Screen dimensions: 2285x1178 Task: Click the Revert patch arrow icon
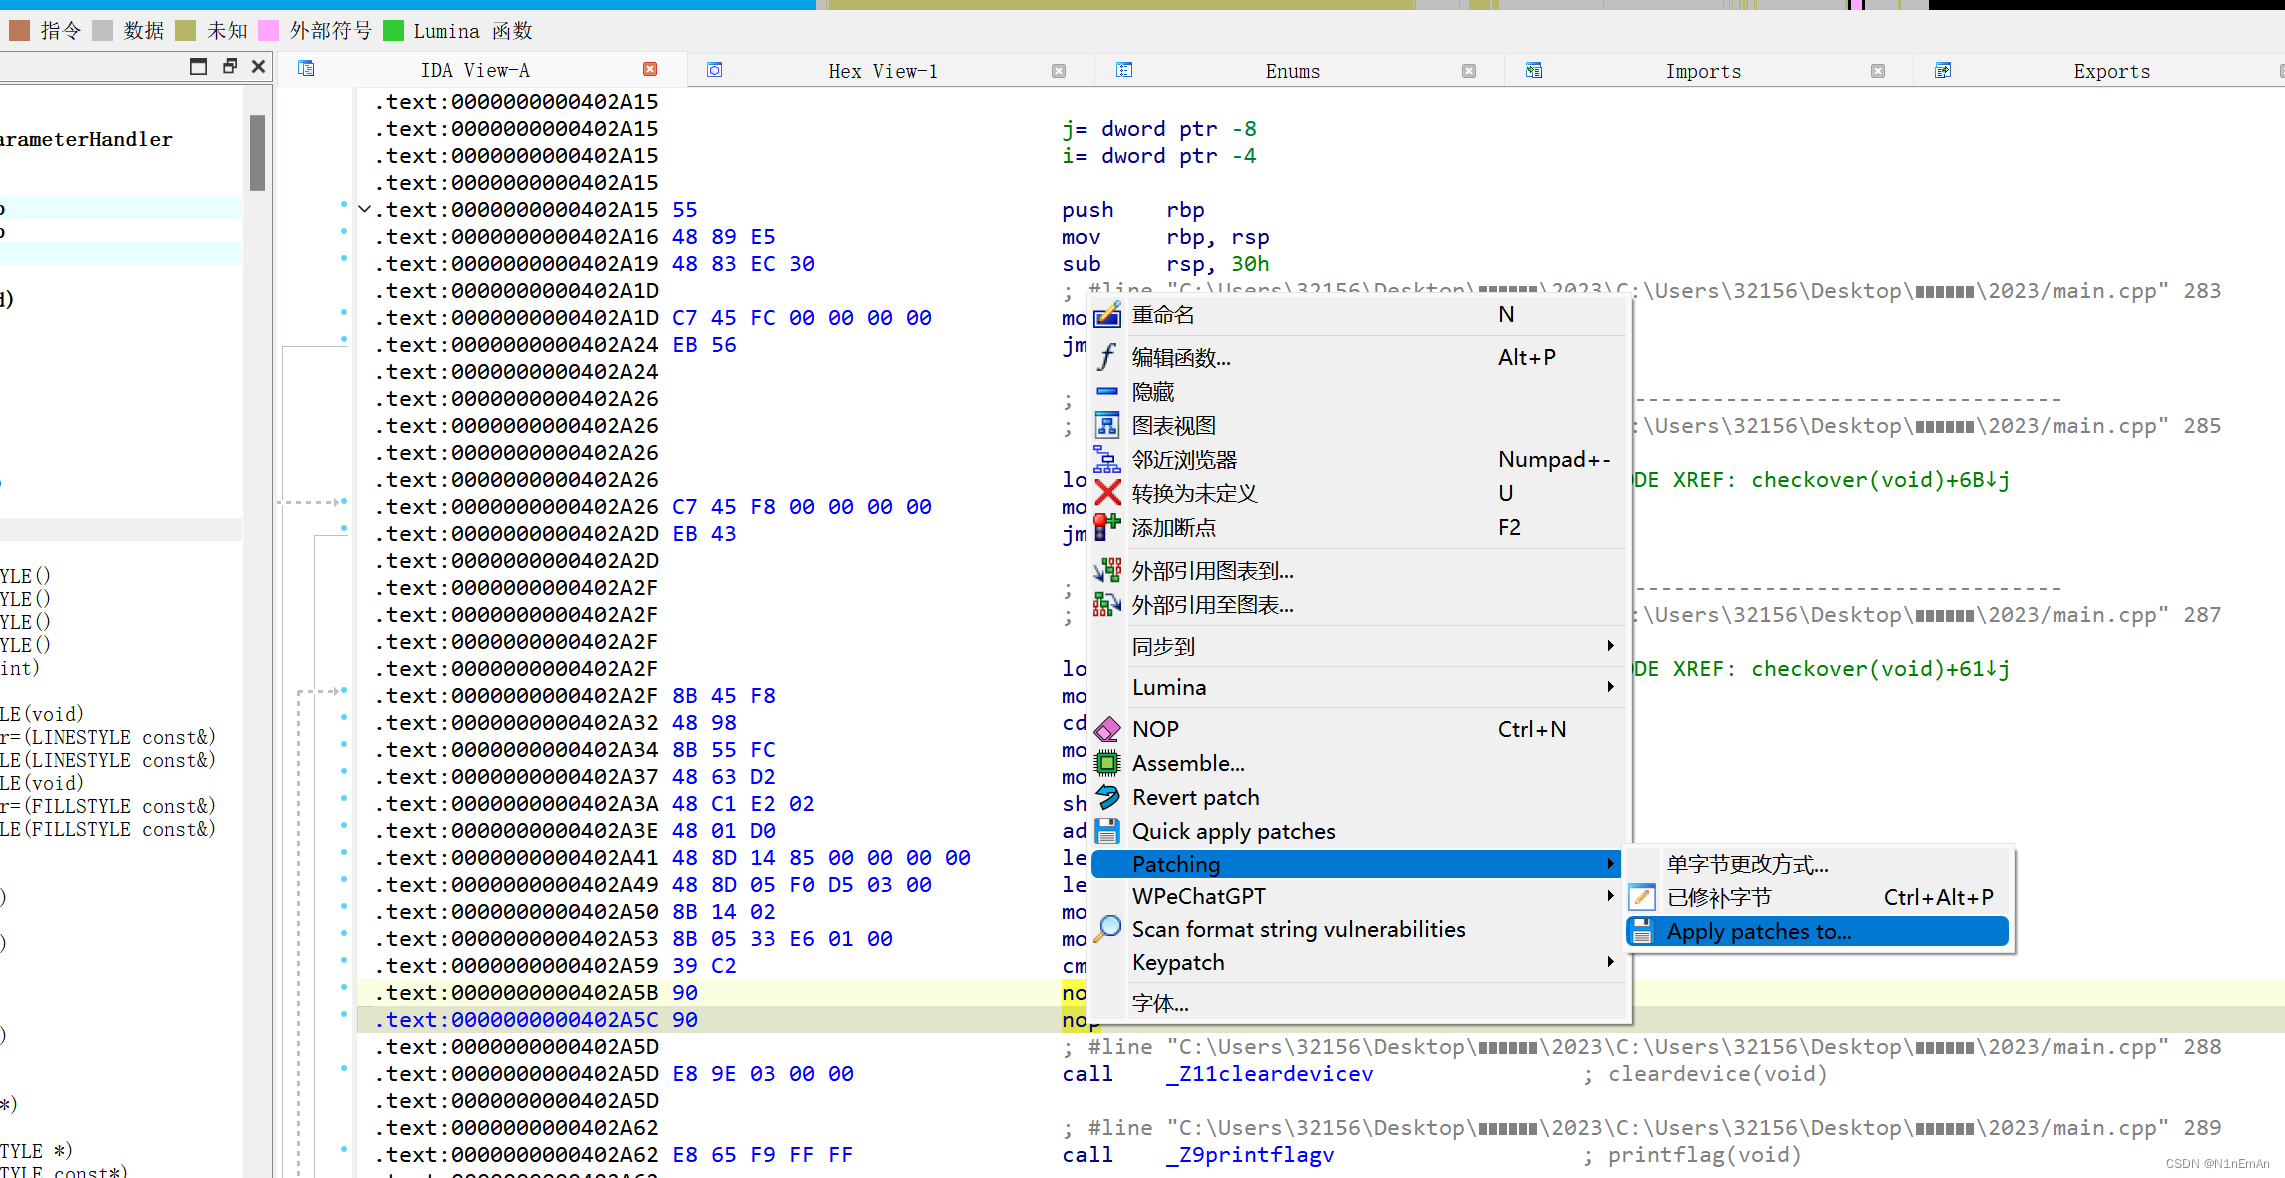coord(1107,797)
